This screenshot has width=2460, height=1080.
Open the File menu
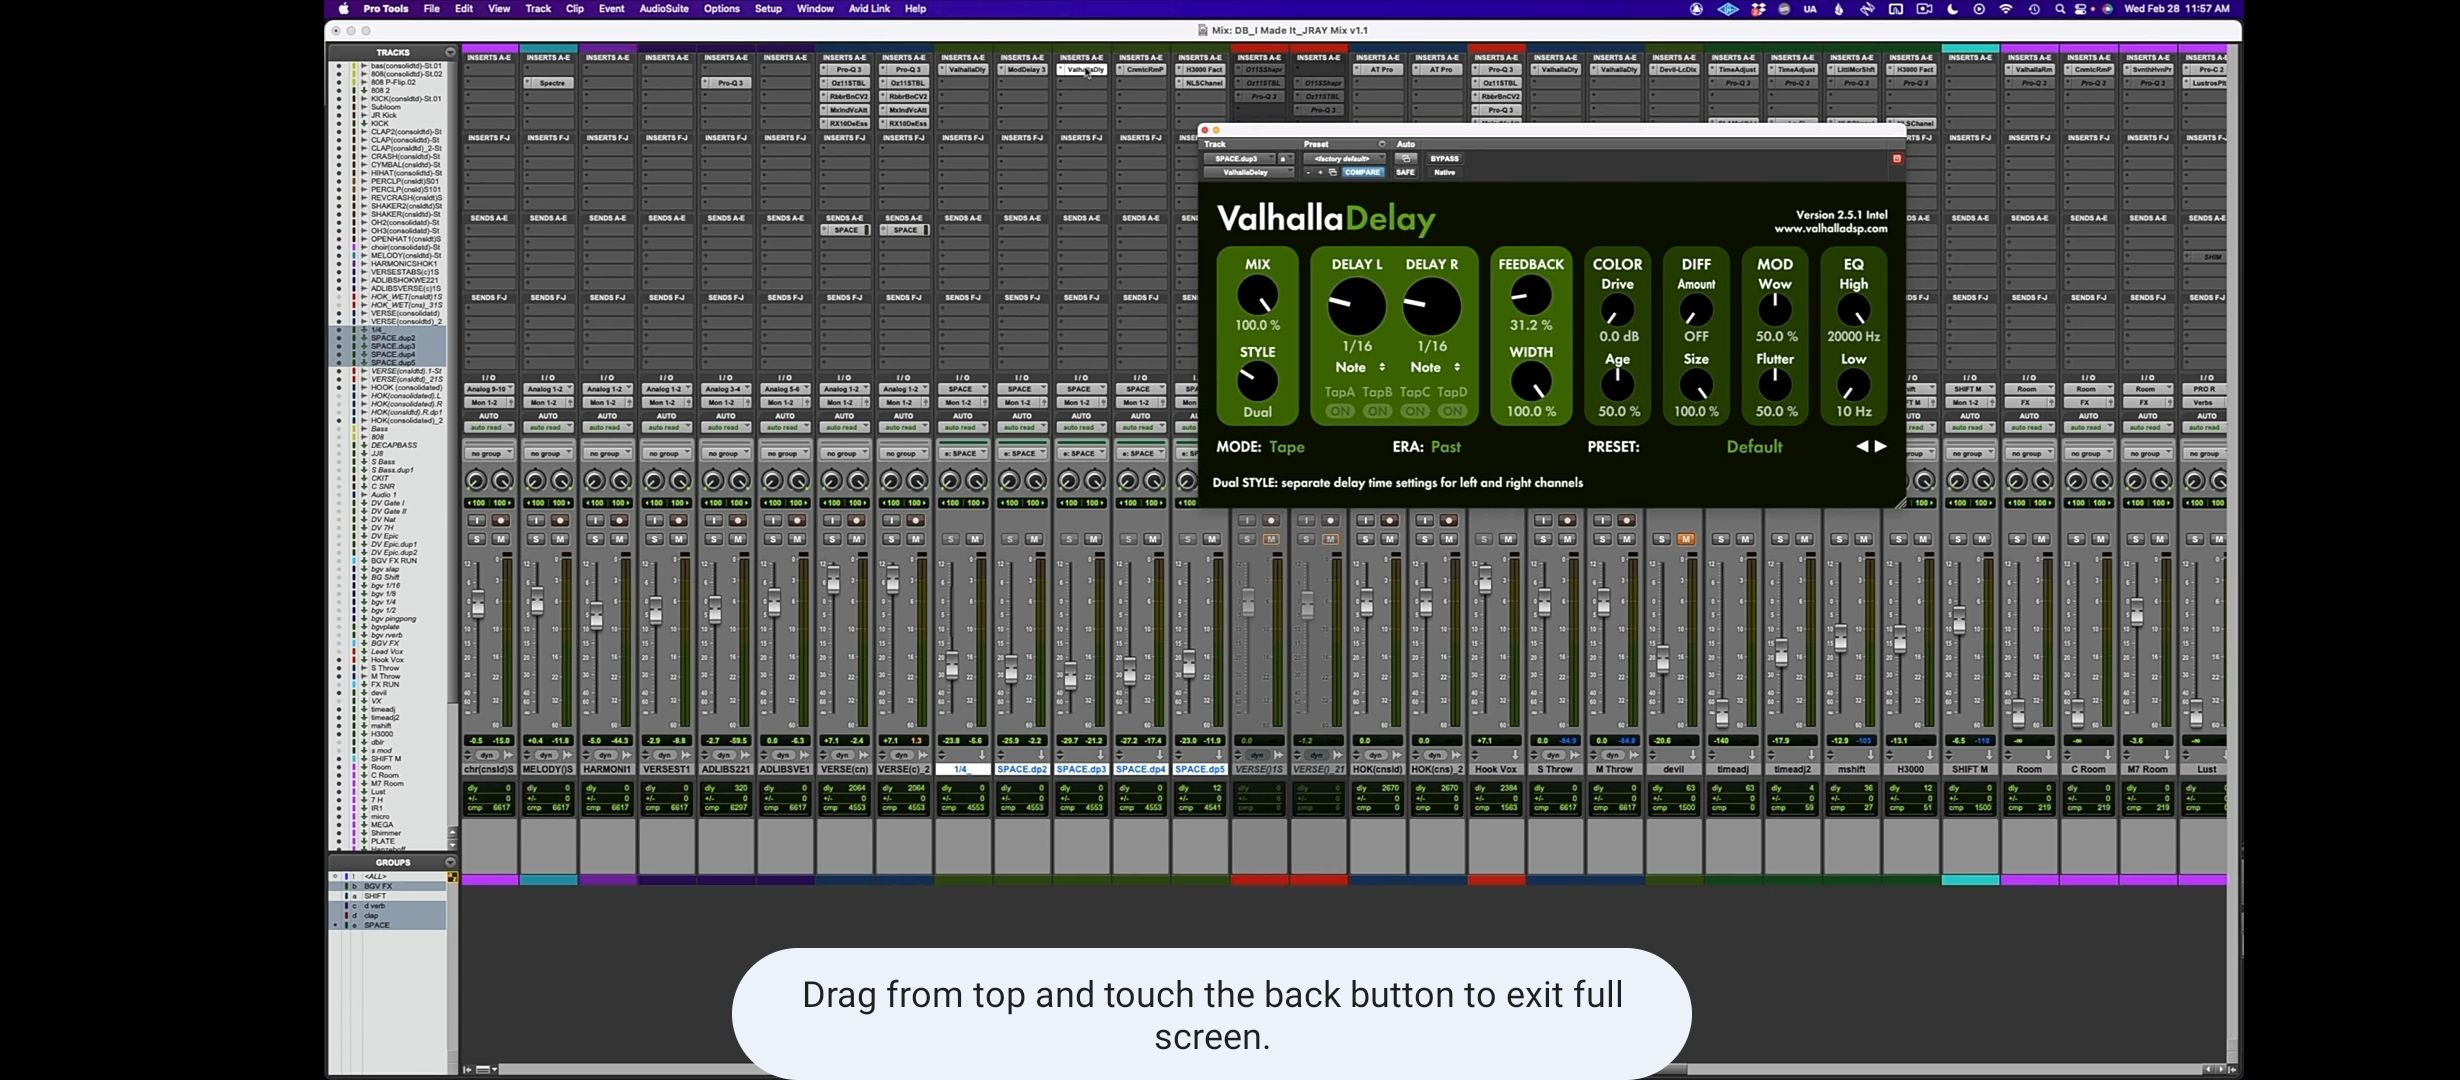tap(432, 9)
